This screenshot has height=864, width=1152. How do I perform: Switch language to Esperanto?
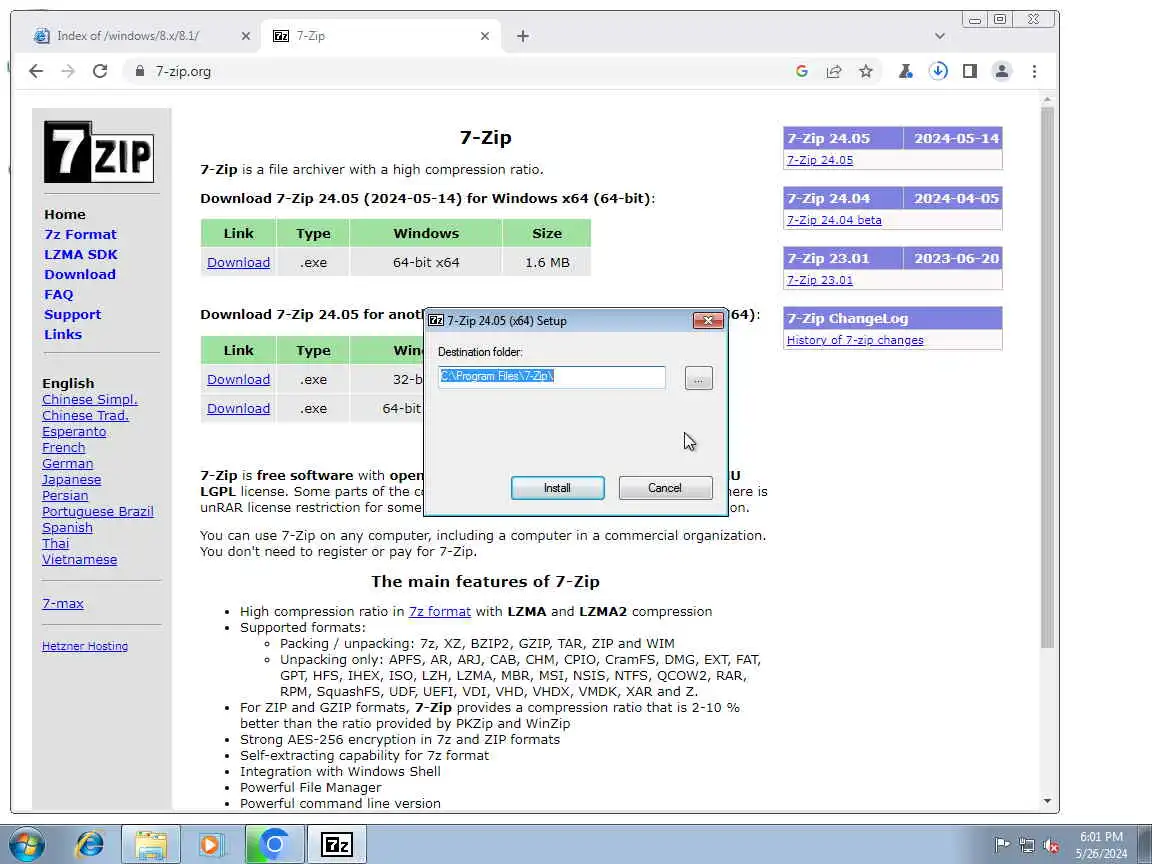74,431
